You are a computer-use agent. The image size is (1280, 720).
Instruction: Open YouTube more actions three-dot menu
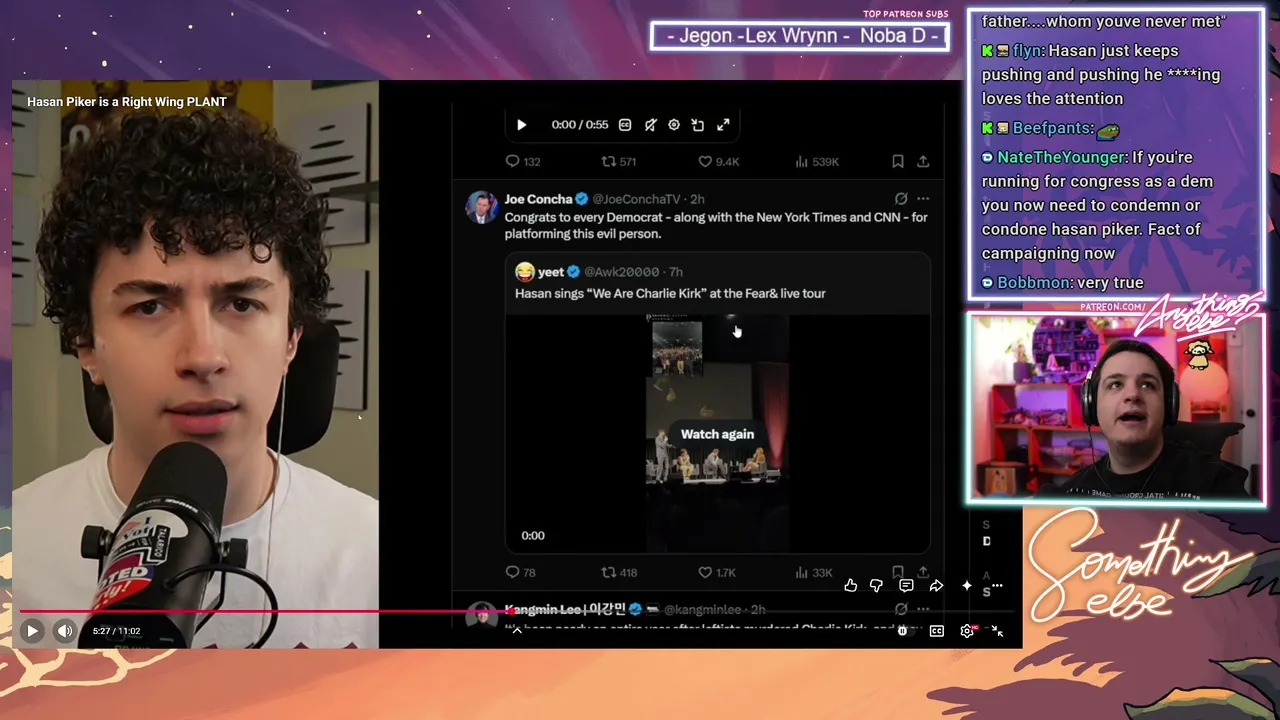997,586
